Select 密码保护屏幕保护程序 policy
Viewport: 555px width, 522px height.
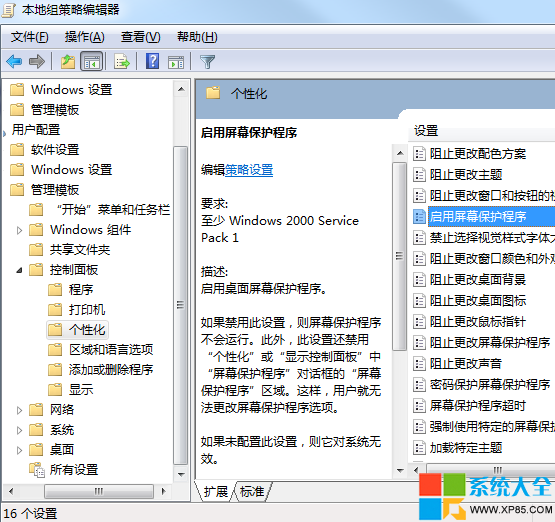pyautogui.click(x=490, y=385)
